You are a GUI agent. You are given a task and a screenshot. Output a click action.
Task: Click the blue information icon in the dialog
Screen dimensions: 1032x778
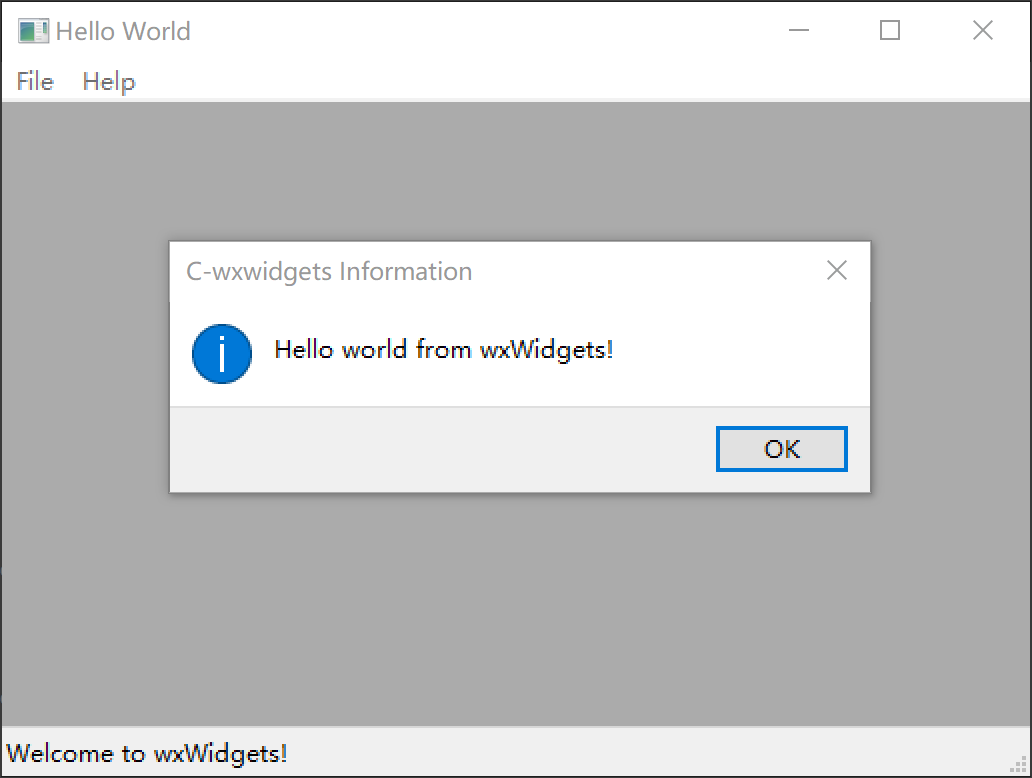click(220, 354)
